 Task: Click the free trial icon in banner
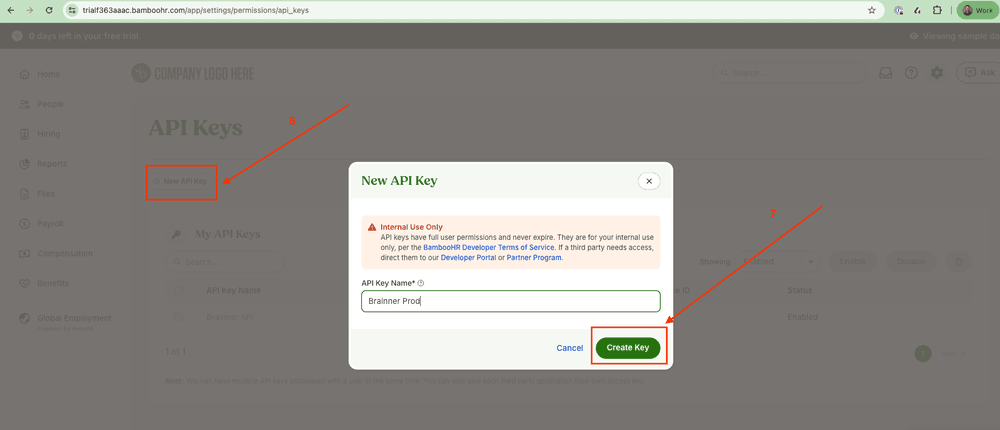pos(17,36)
